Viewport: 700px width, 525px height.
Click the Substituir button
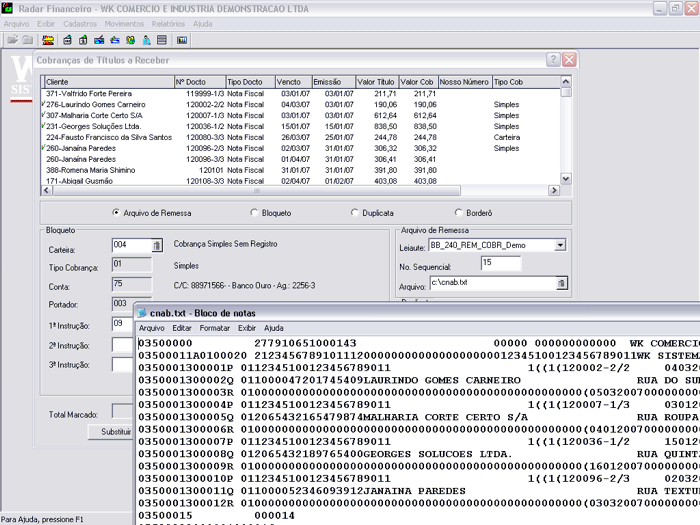click(110, 432)
